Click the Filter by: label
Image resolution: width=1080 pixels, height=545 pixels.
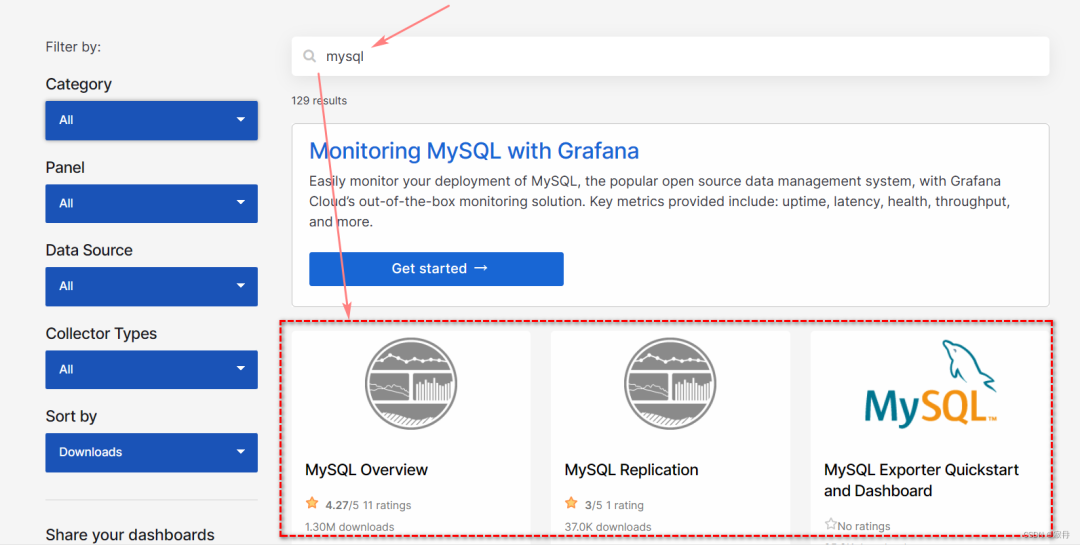pos(73,47)
